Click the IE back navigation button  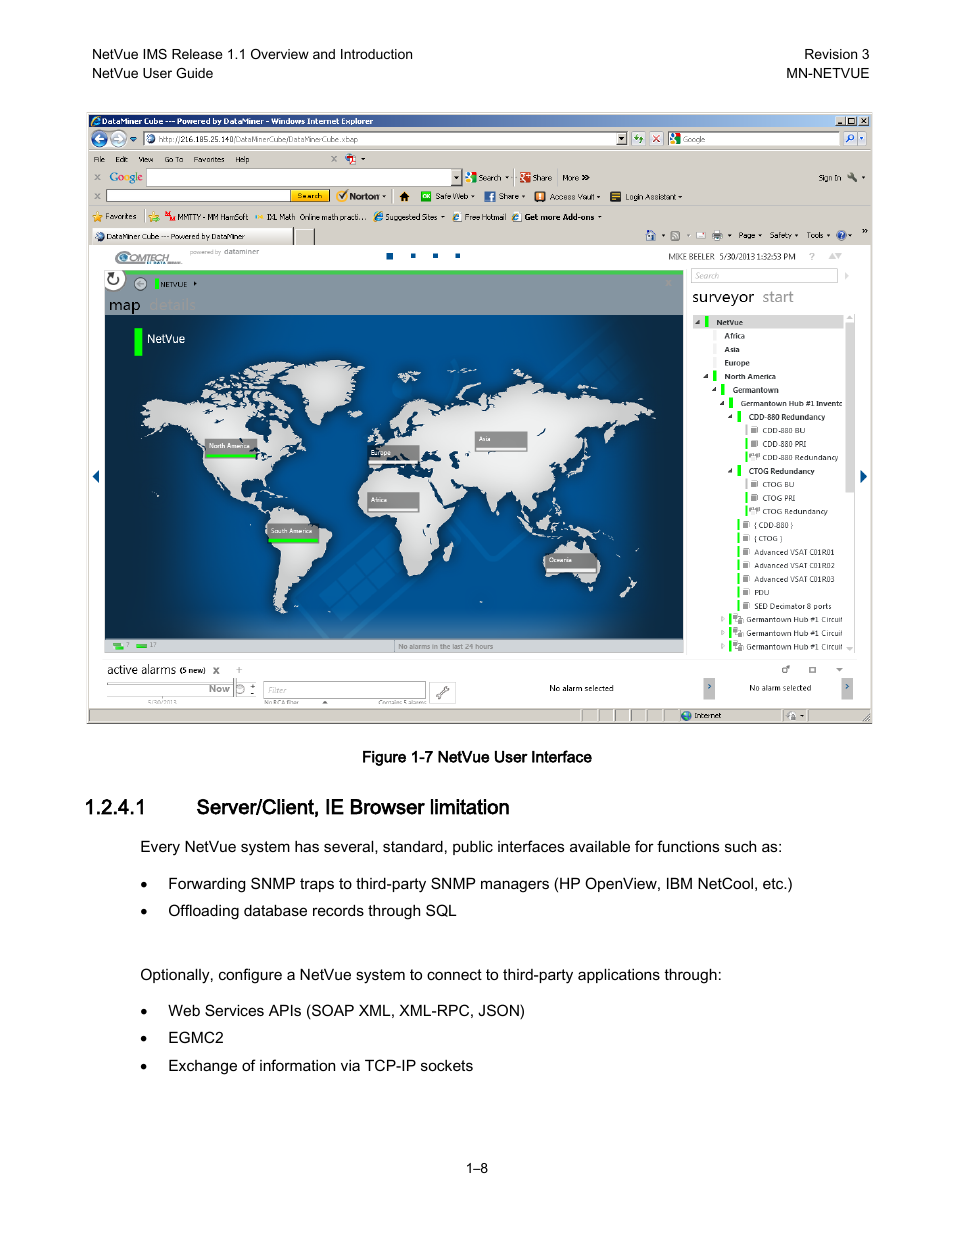99,139
